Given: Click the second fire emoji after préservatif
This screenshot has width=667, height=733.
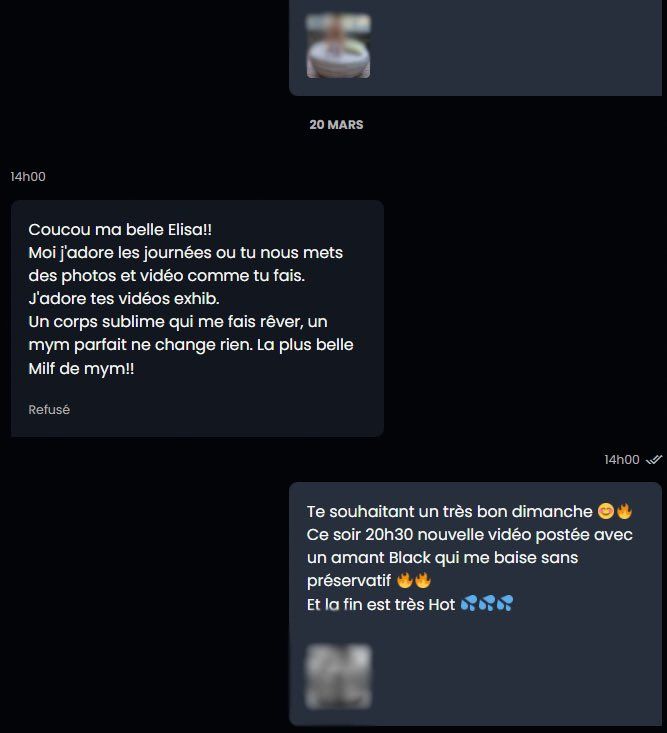Looking at the screenshot, I should coord(423,580).
